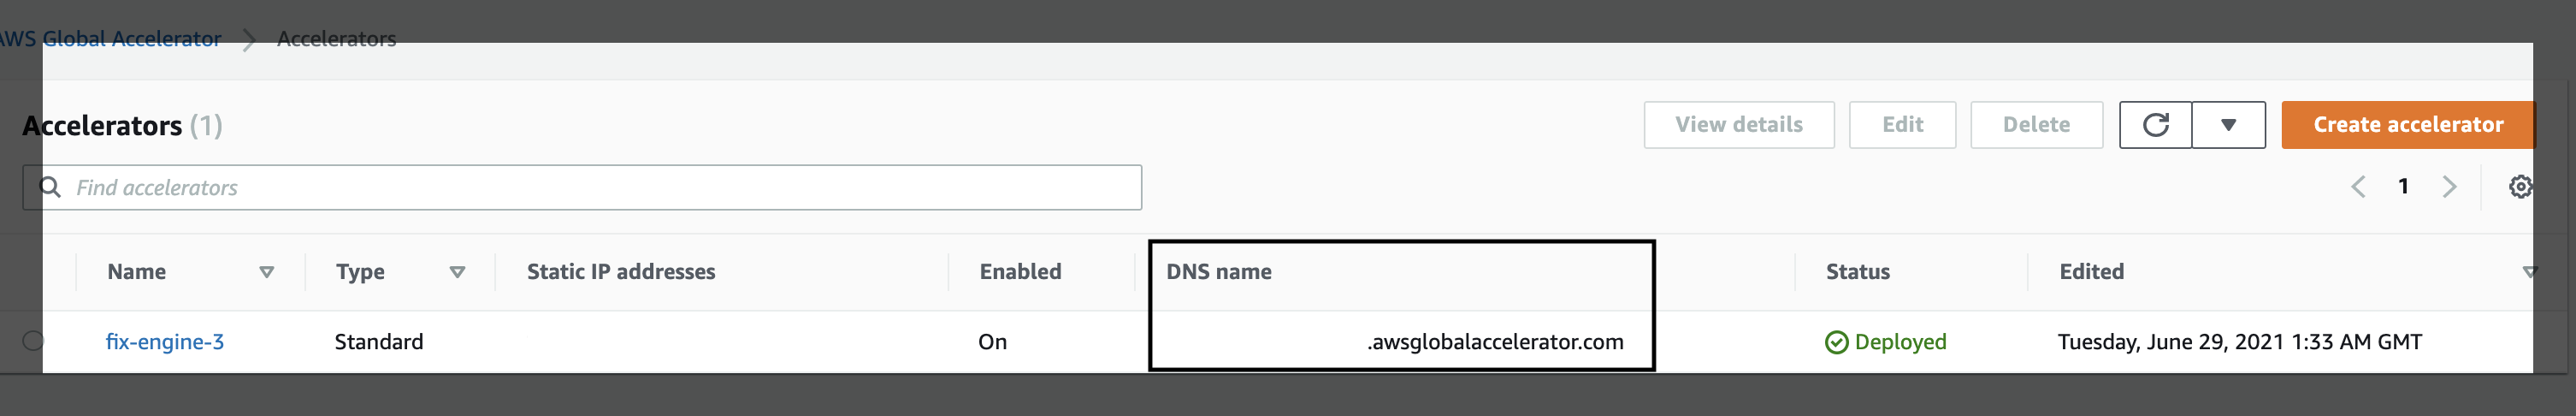The height and width of the screenshot is (416, 2576).
Task: Click the refresh accelerators icon
Action: point(2155,125)
